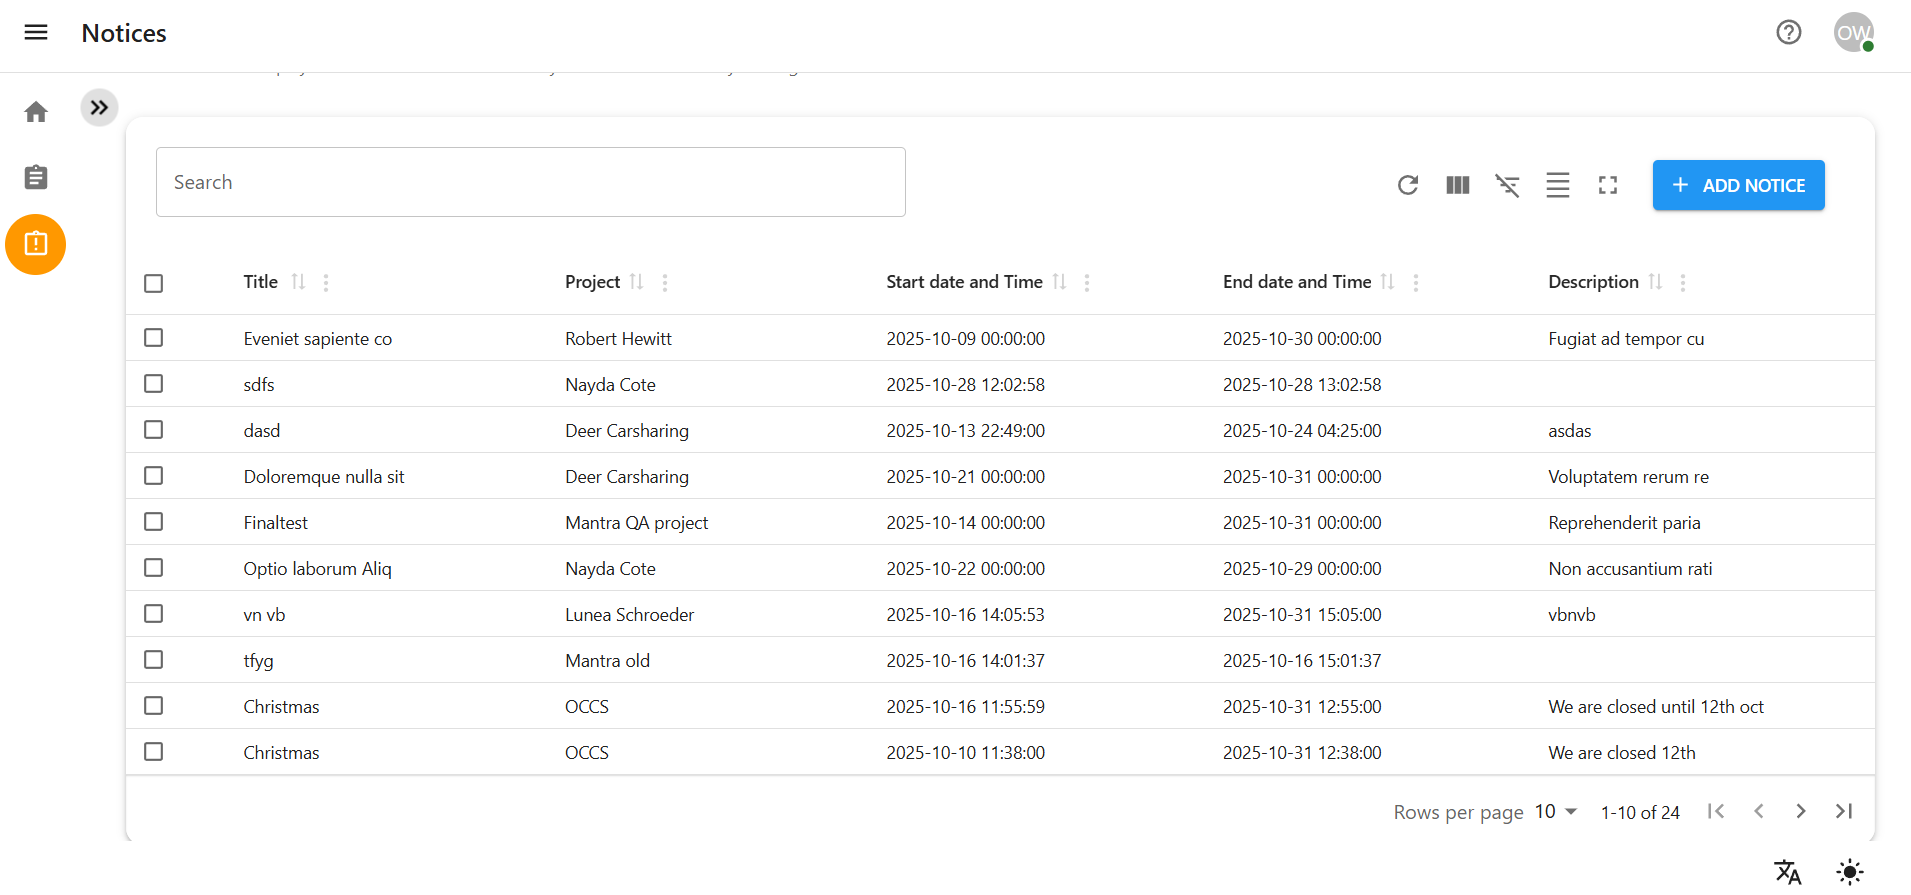Toggle full screen table view
1911x895 pixels.
tap(1607, 185)
